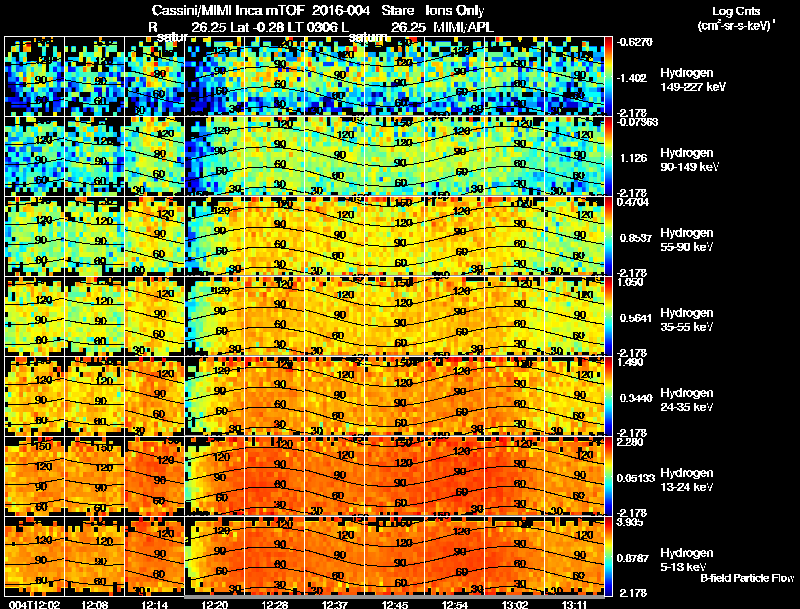
Task: Click the '12:20' time axis label
Action: pos(215,604)
